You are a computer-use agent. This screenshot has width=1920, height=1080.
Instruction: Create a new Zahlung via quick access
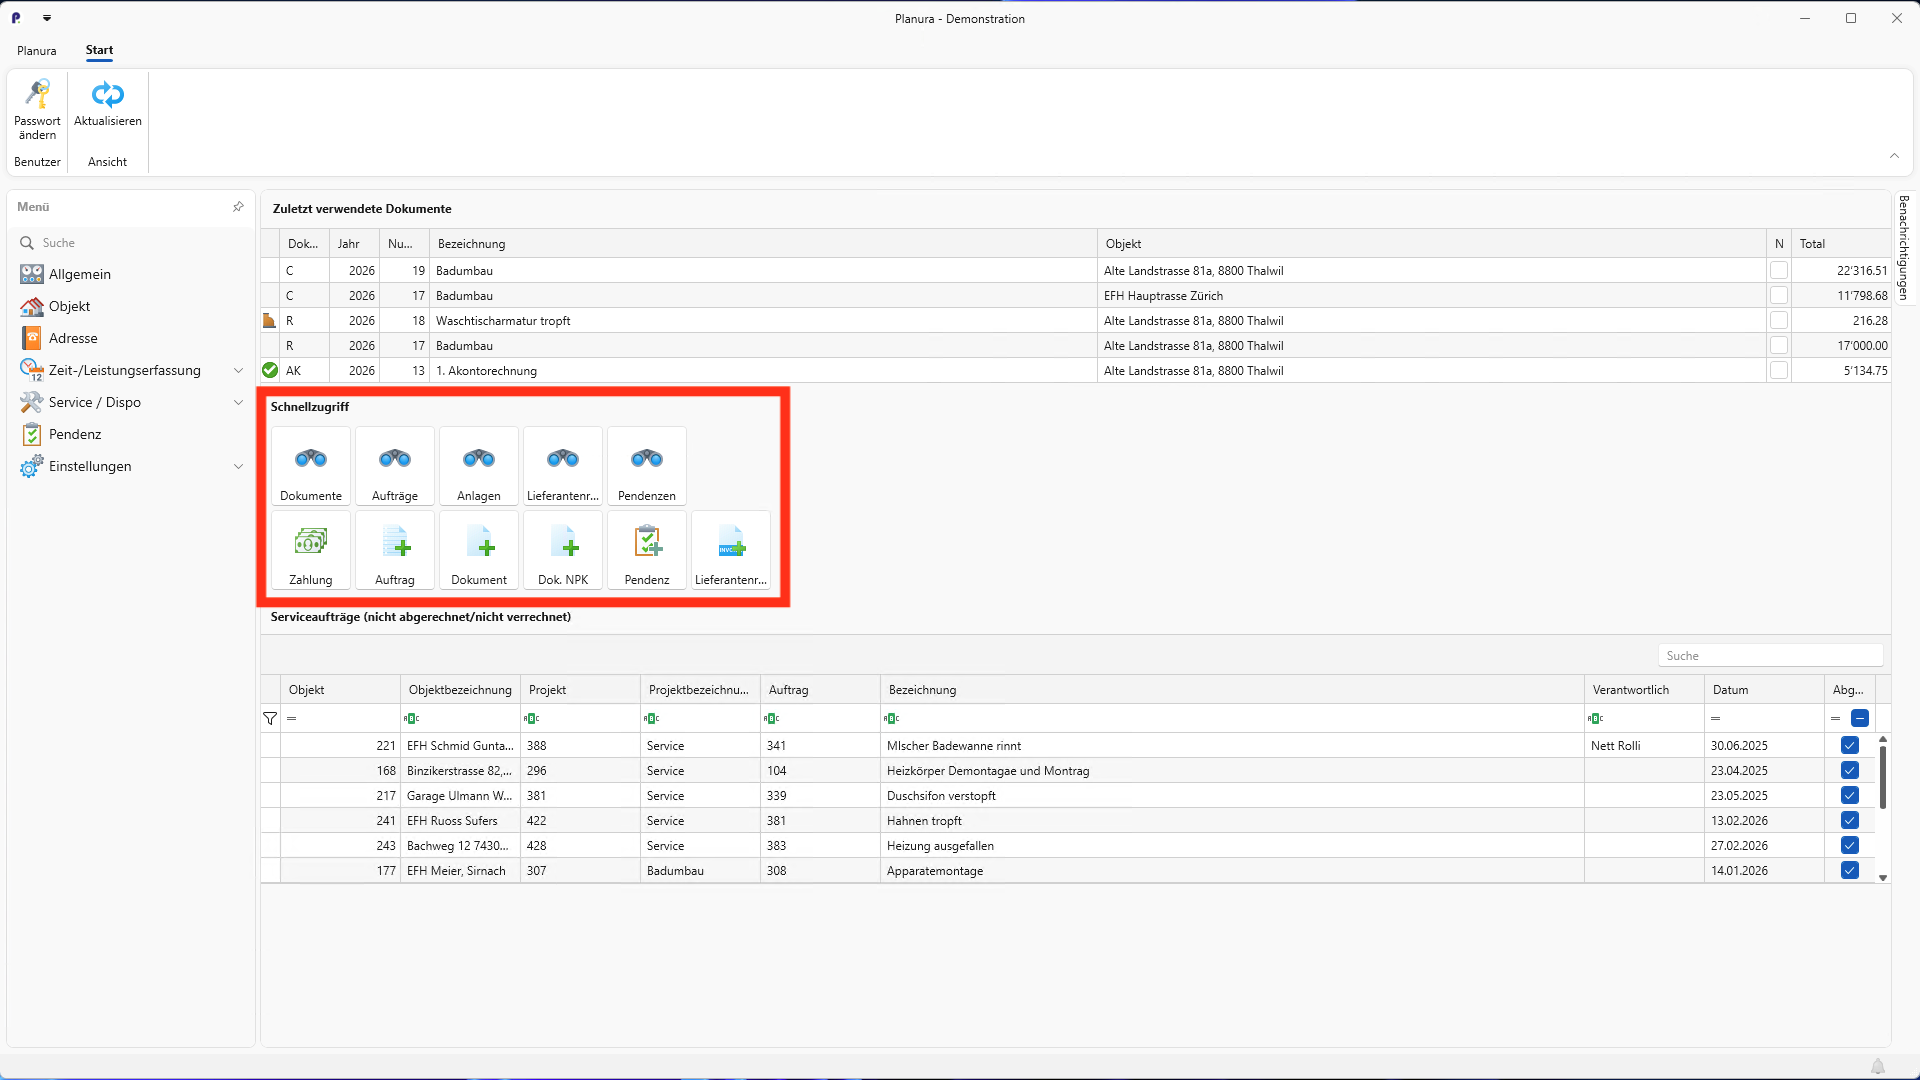point(310,550)
